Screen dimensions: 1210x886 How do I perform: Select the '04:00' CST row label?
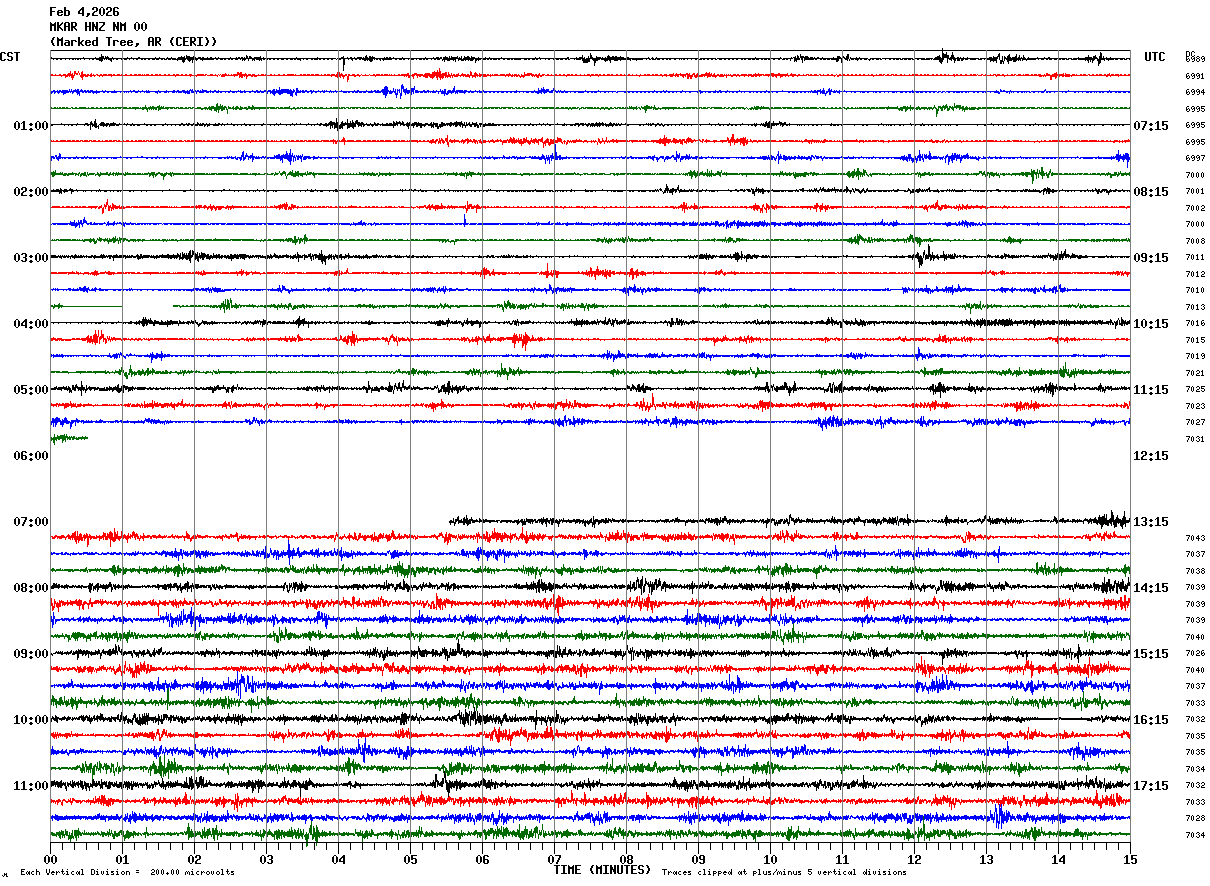coord(31,324)
